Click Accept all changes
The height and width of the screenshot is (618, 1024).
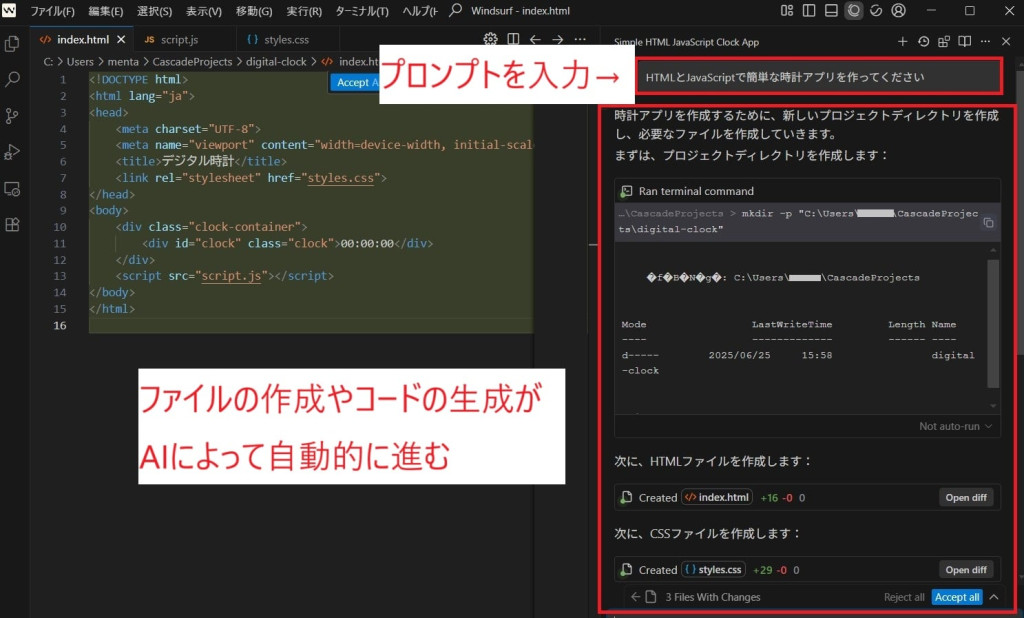pyautogui.click(x=957, y=597)
